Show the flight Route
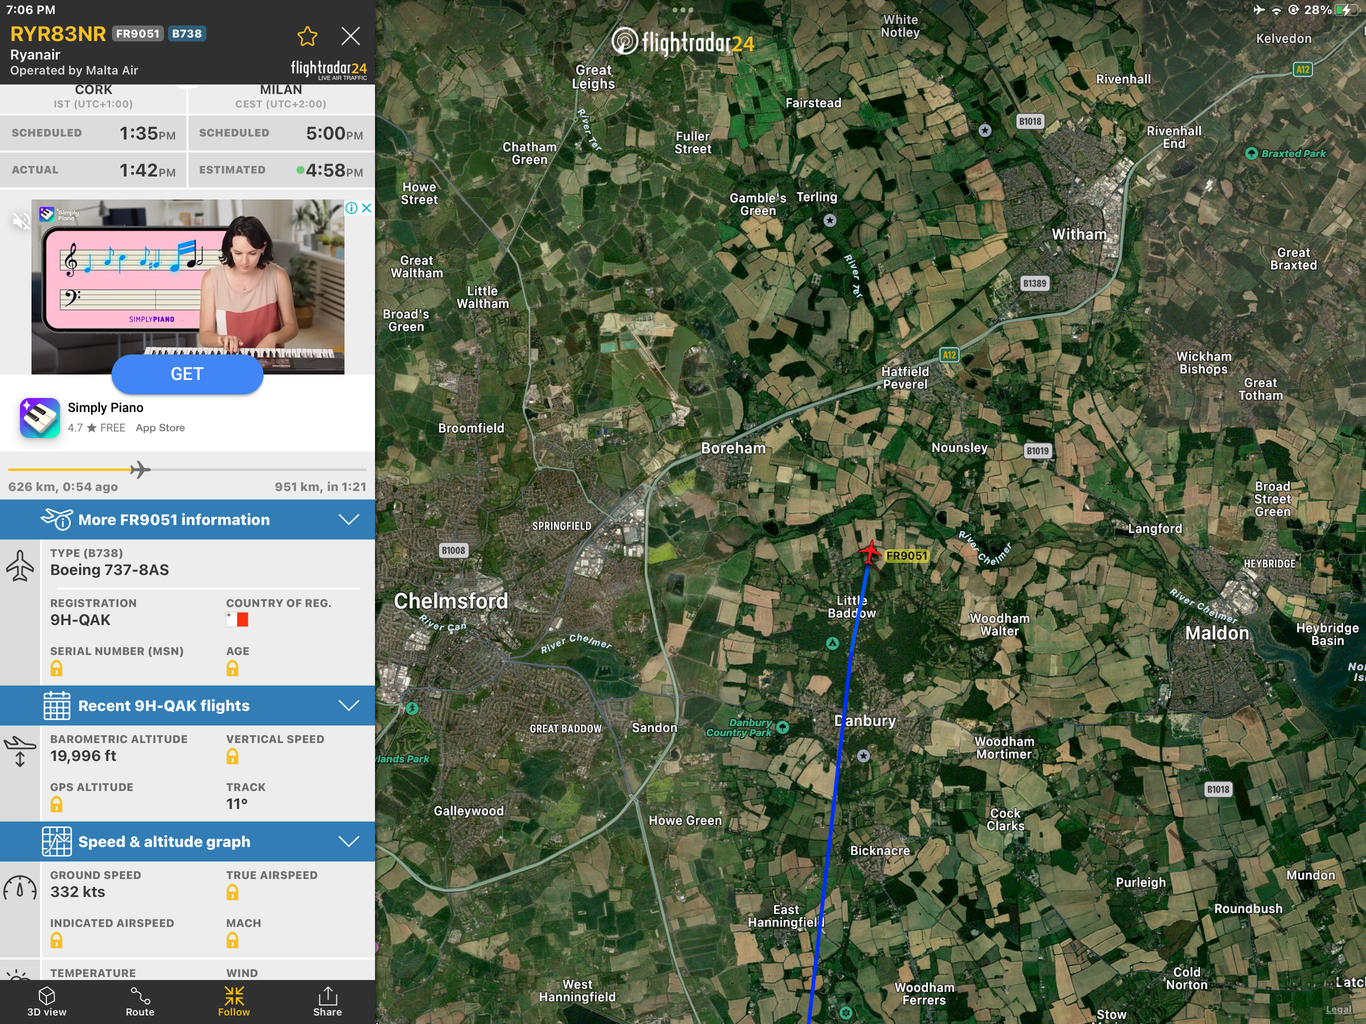The width and height of the screenshot is (1366, 1024). coord(140,1001)
